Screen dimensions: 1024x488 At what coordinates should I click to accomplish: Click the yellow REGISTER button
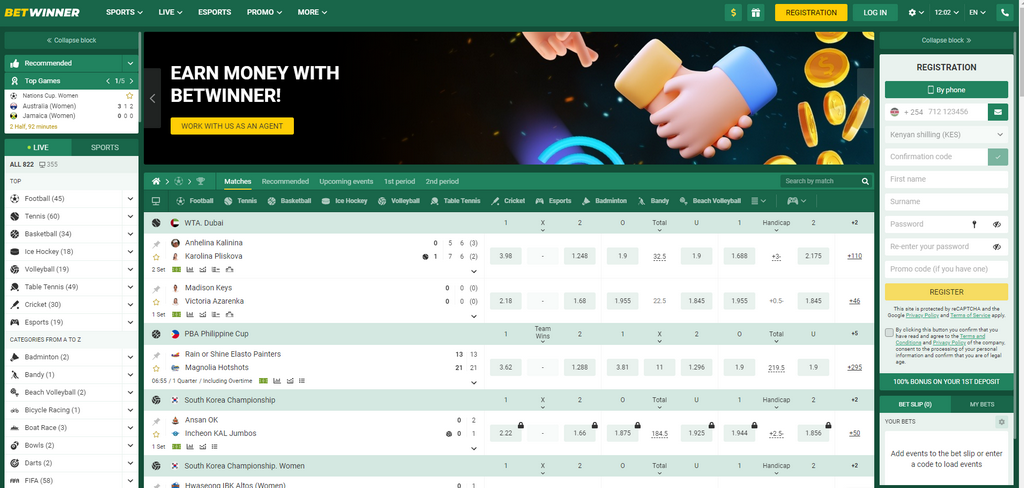pos(946,292)
